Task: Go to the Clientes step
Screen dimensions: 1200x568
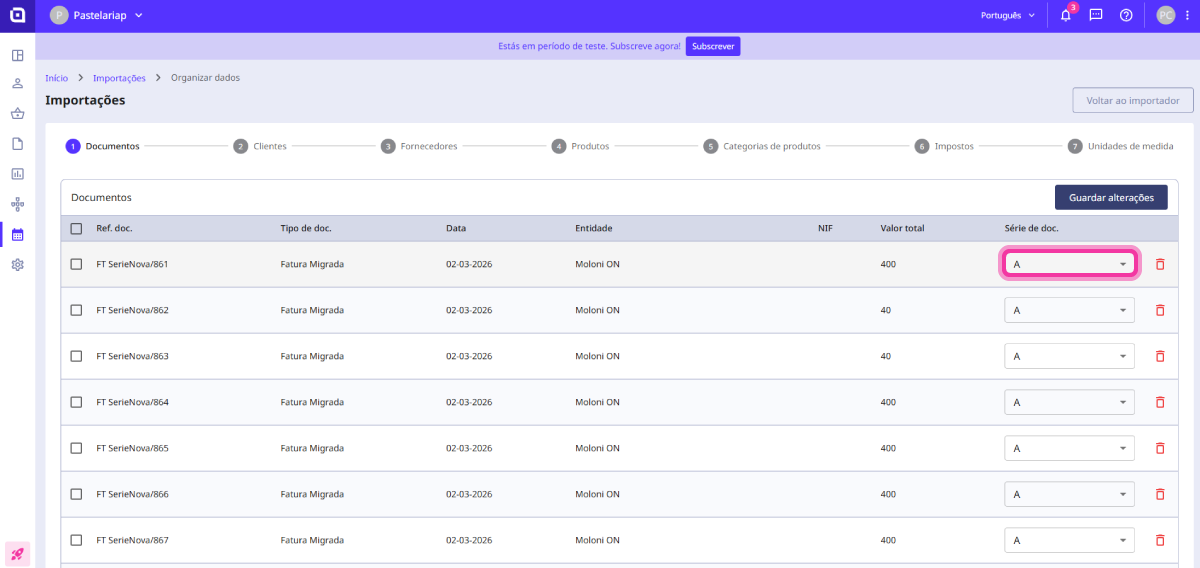Action: [x=261, y=146]
